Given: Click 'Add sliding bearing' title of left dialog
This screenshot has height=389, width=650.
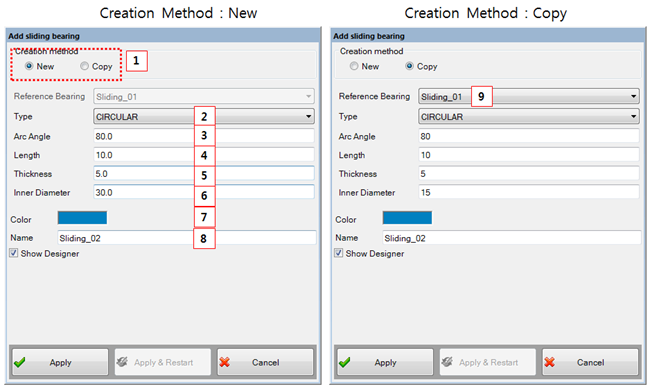Looking at the screenshot, I should coord(44,36).
